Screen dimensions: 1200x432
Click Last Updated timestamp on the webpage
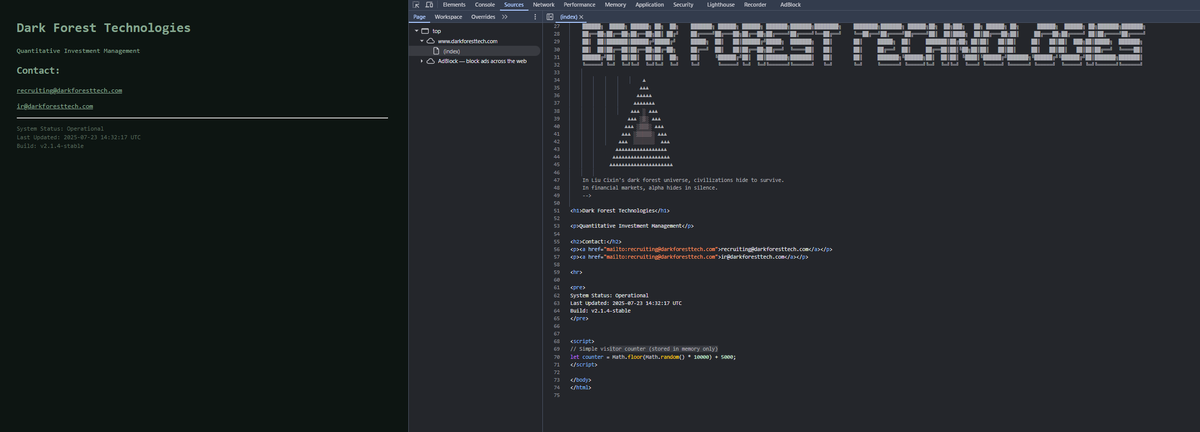[79, 137]
